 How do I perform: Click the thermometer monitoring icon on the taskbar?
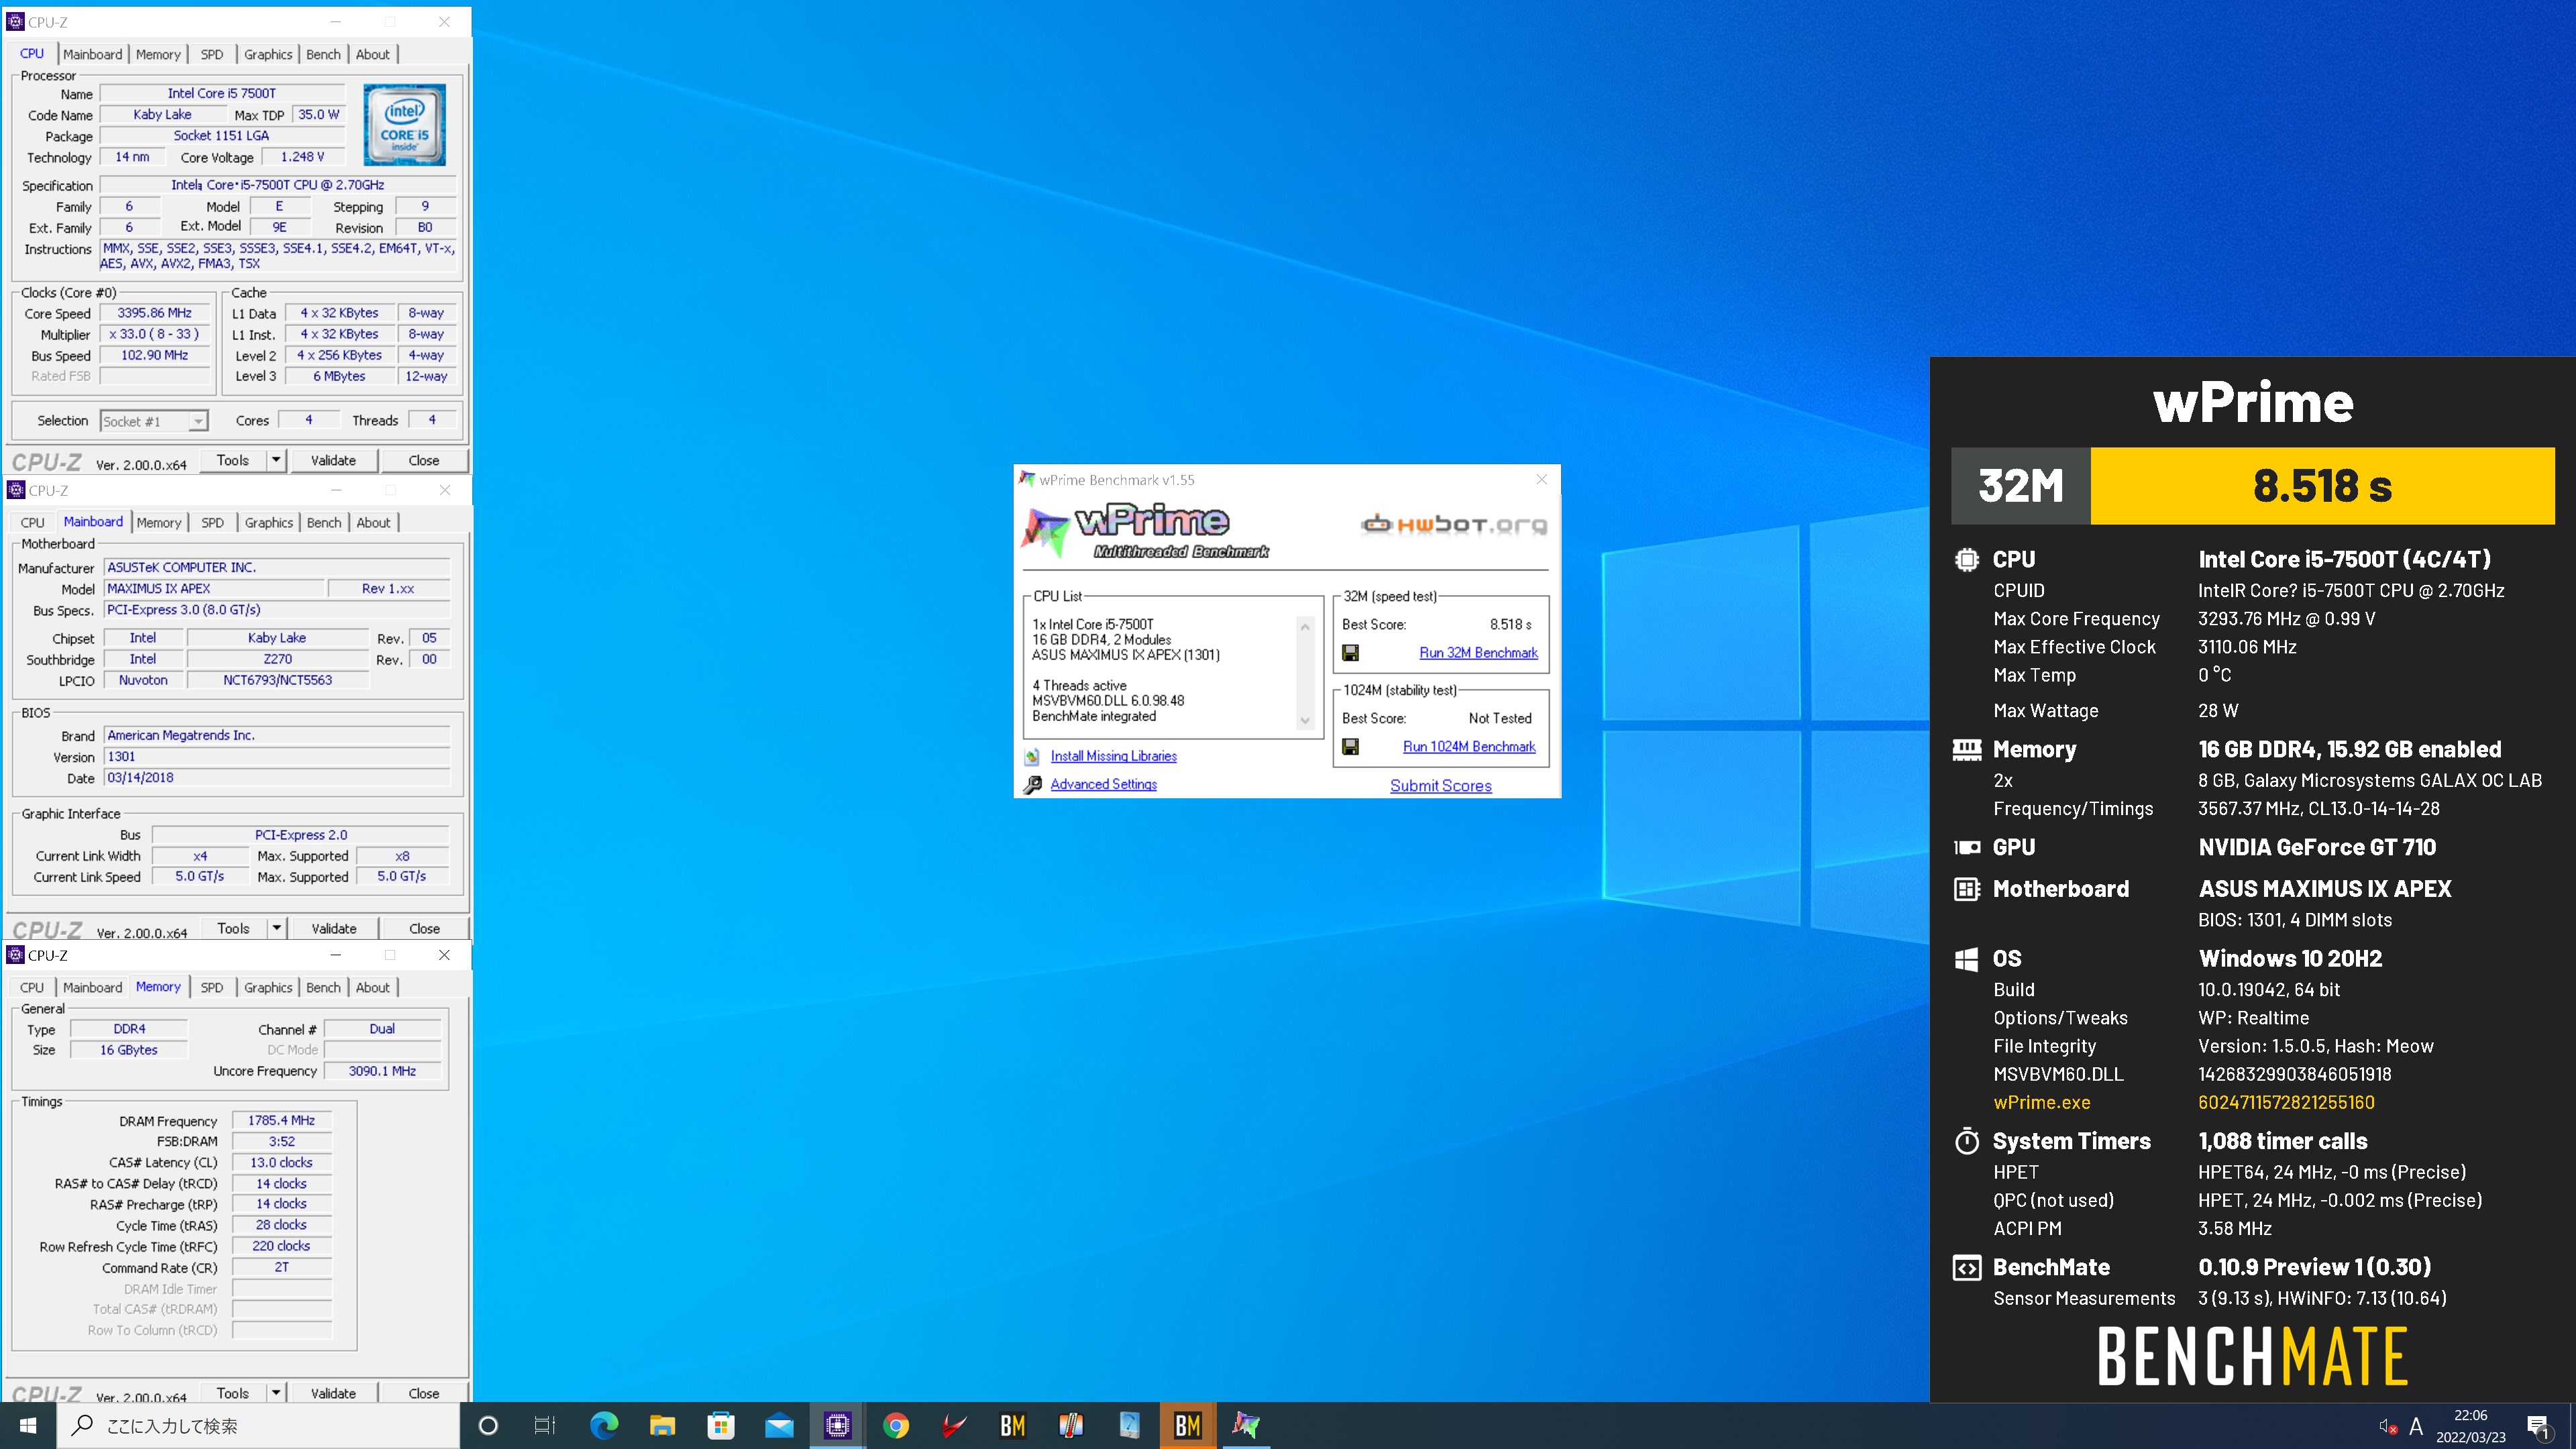point(1071,1425)
